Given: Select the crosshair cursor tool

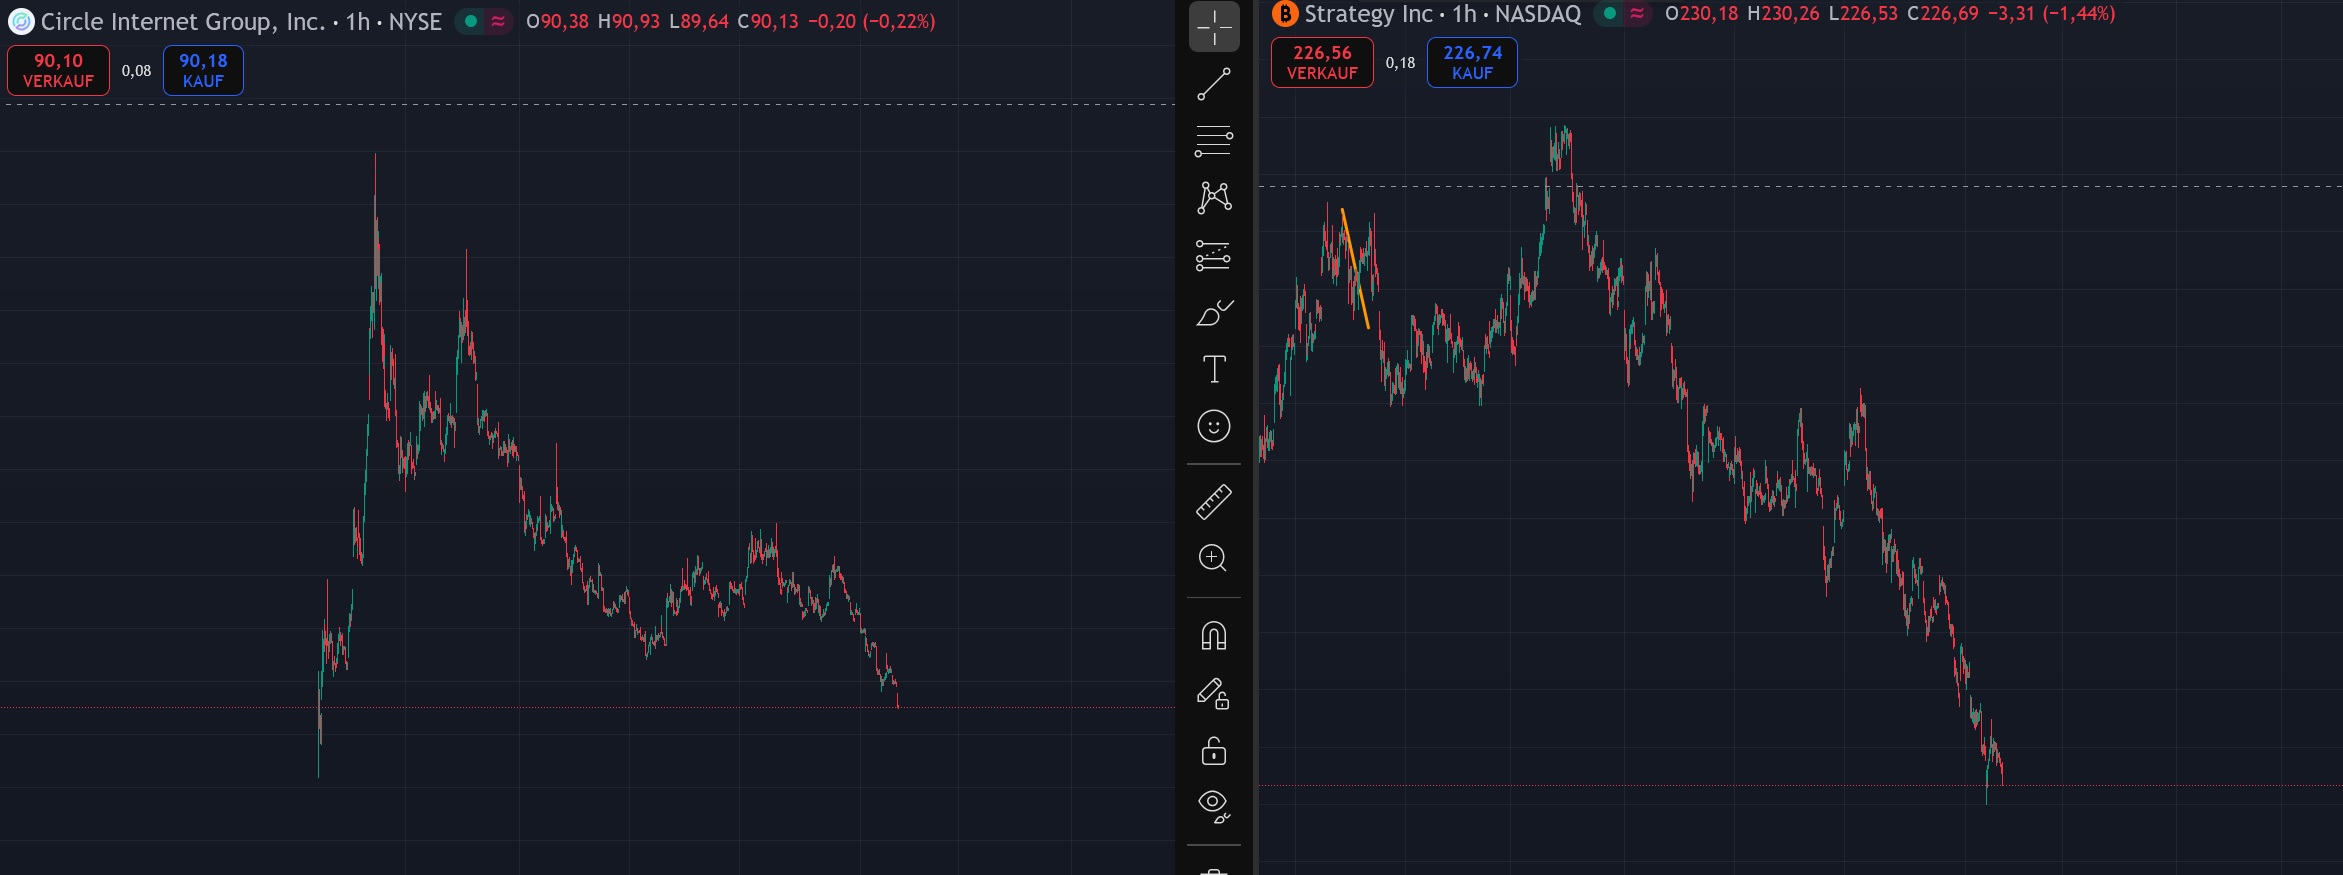Looking at the screenshot, I should (1214, 27).
